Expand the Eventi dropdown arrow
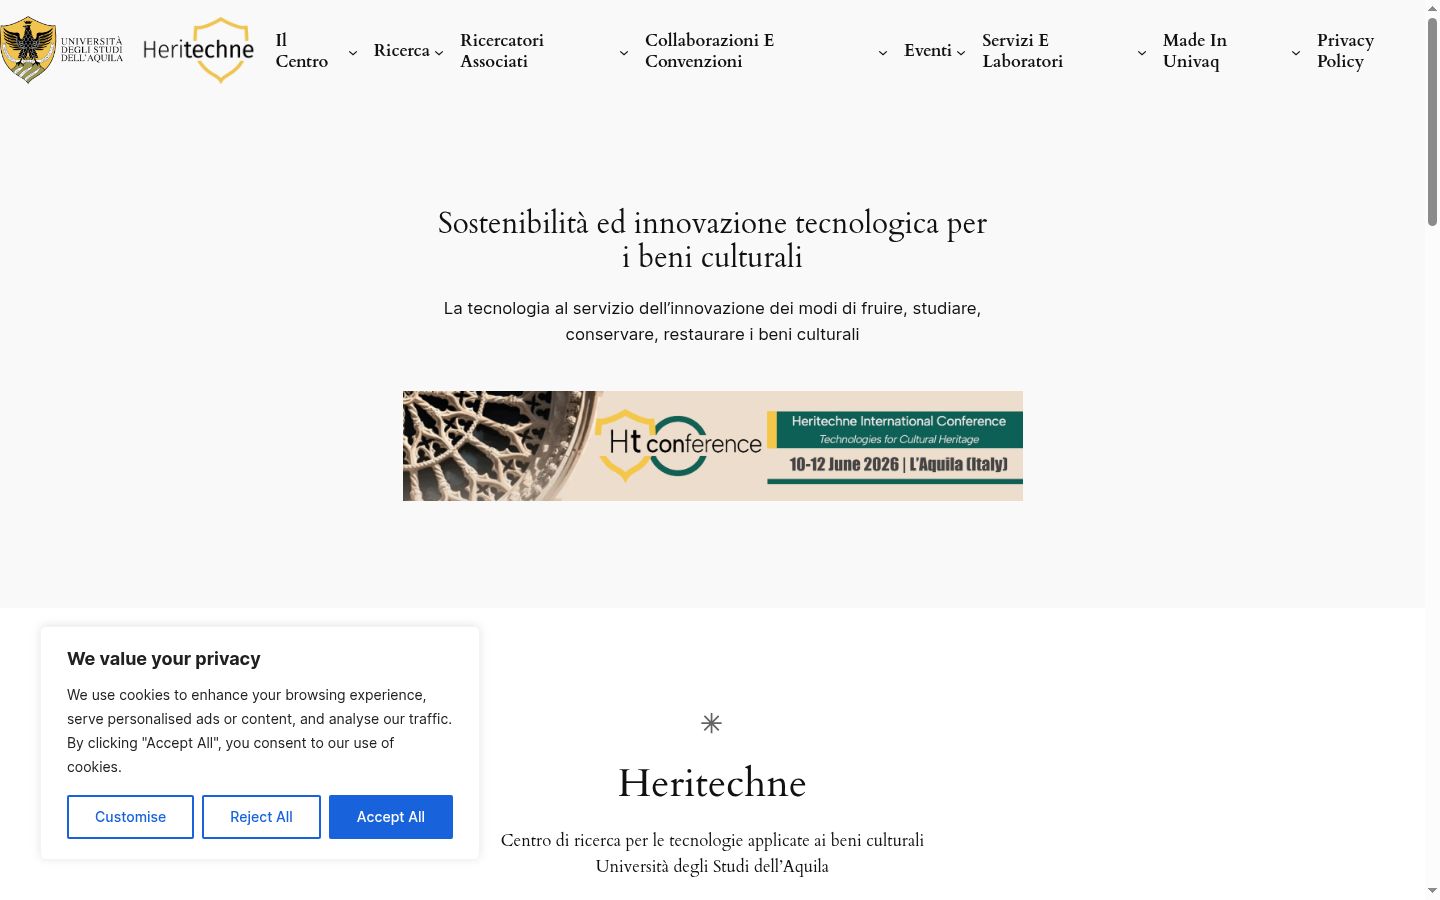 961,52
